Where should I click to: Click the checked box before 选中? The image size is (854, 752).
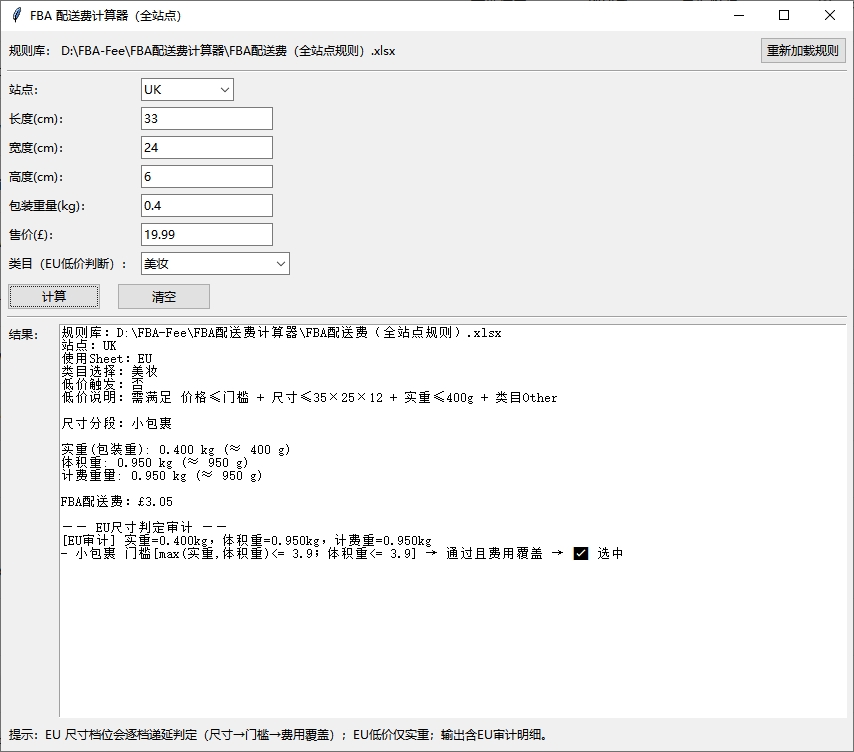(581, 554)
